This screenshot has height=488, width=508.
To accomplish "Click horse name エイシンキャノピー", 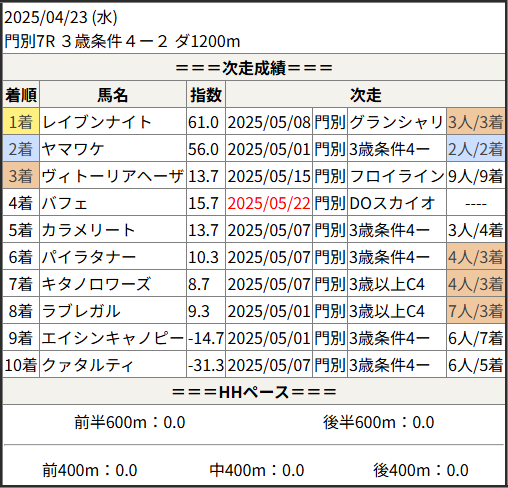I will point(113,338).
